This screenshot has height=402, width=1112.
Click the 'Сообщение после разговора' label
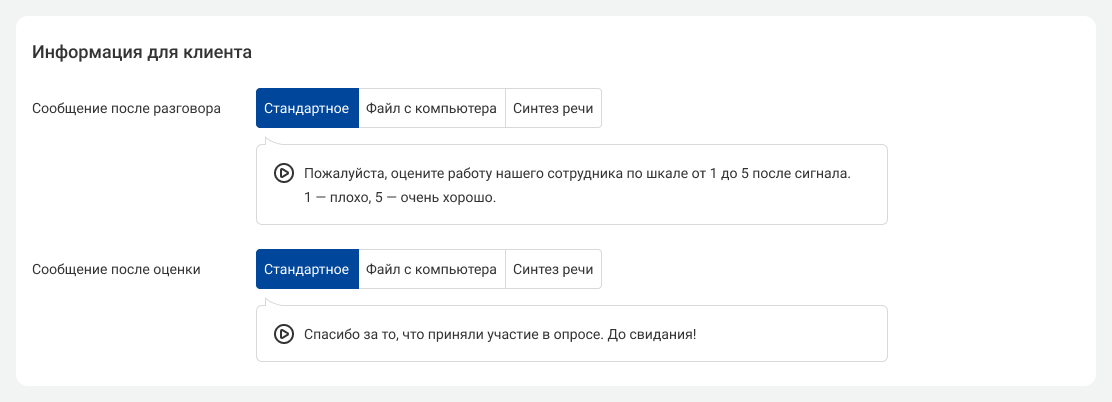click(126, 108)
